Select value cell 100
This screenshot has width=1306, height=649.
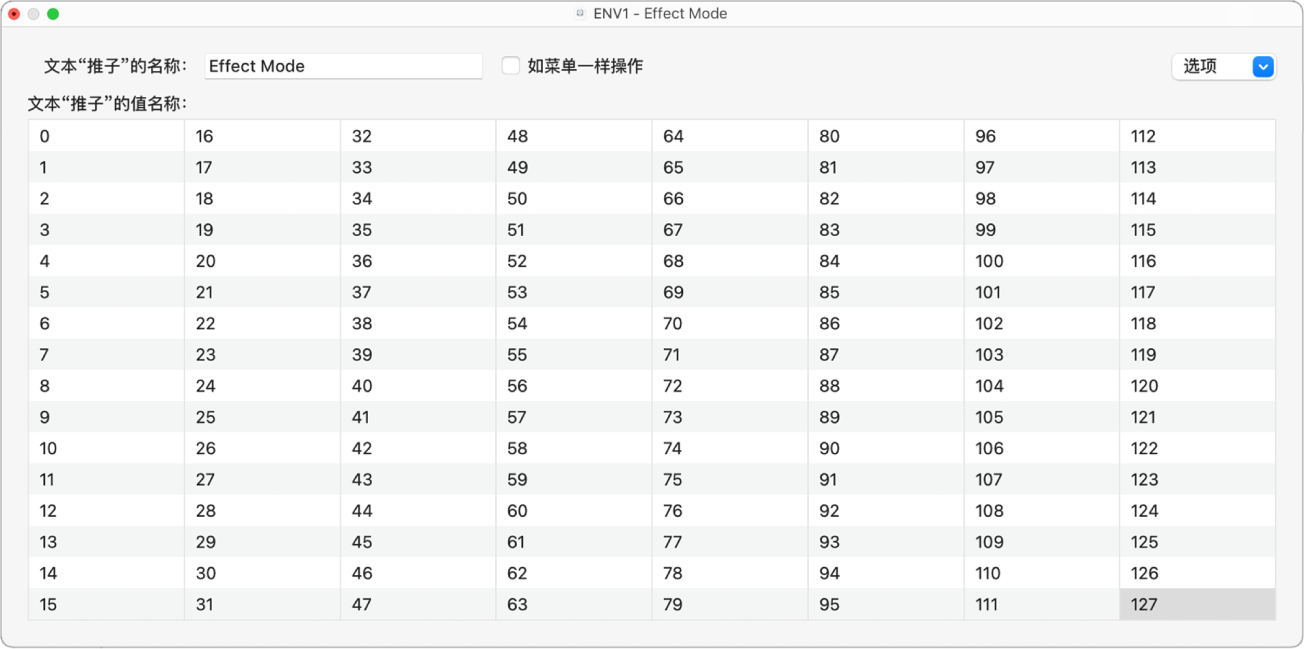tap(1041, 261)
